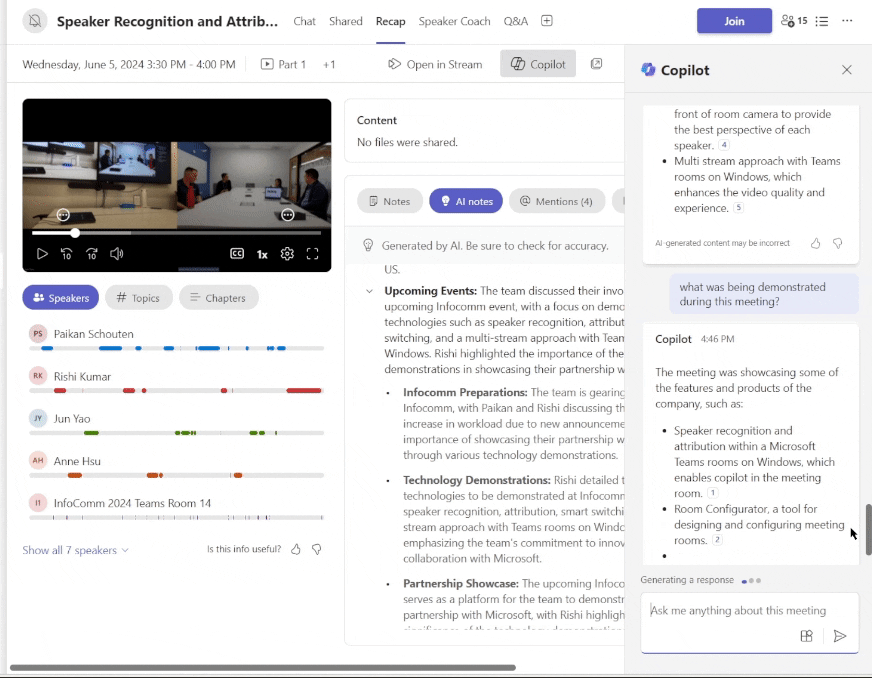Like the Copilot response with thumbs up
Viewport: 872px width, 678px height.
click(x=815, y=243)
